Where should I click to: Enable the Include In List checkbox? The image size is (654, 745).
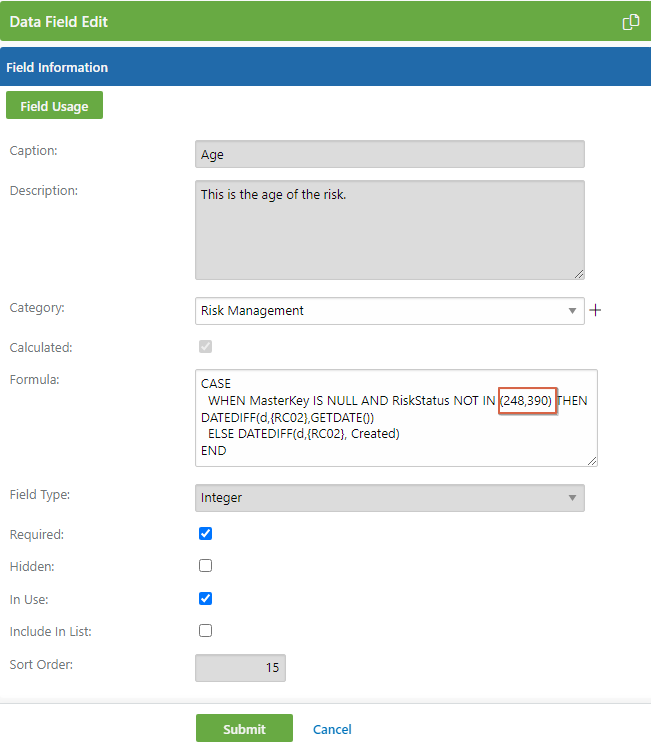(x=205, y=630)
